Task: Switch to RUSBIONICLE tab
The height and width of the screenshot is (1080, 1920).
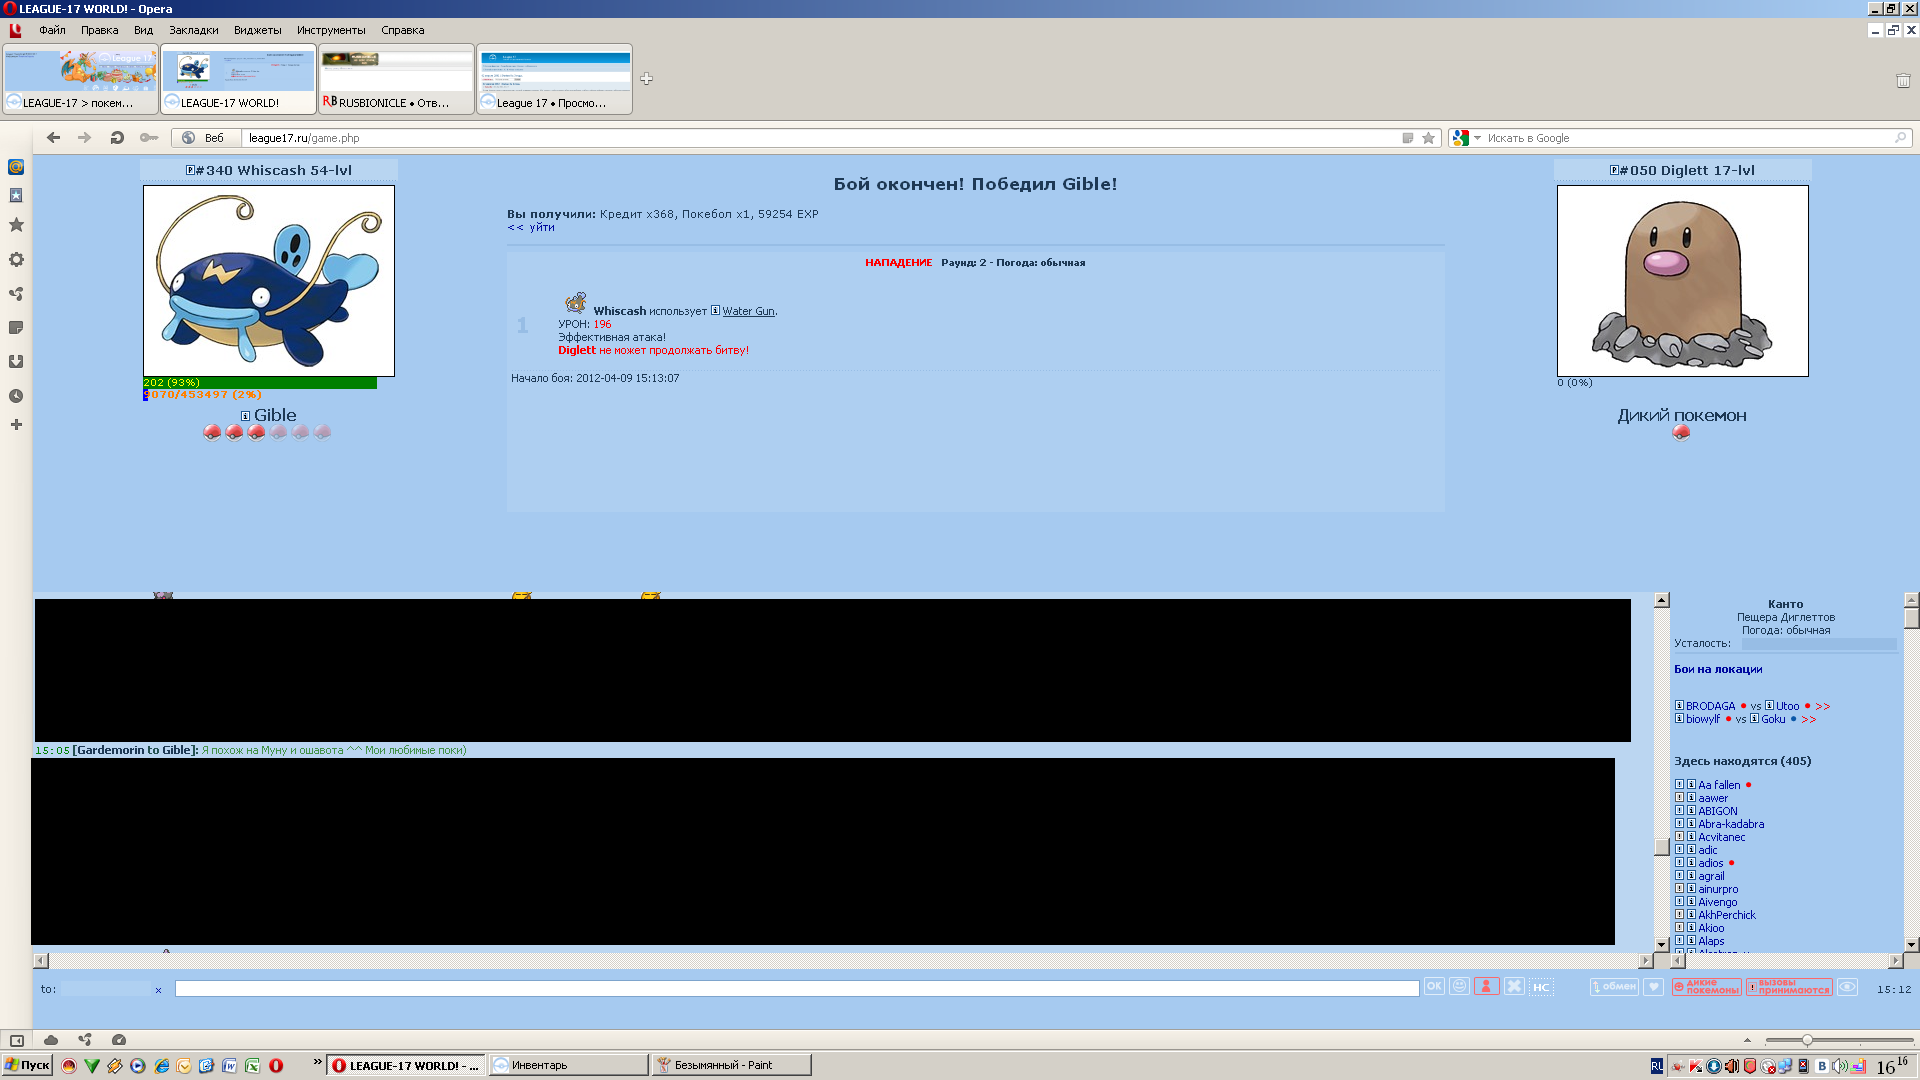Action: 396,79
